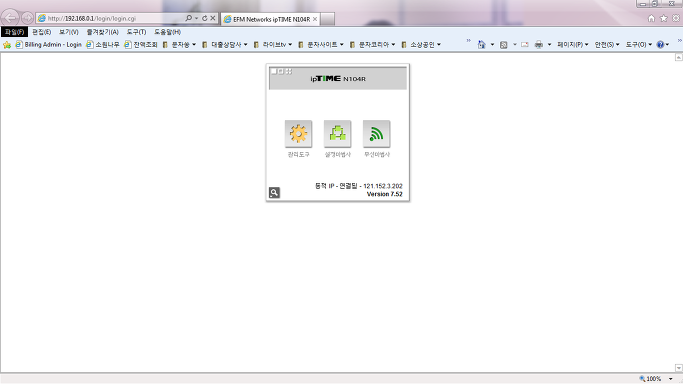683x384 pixels.
Task: Open the 소원나무 favorite link
Action: 103,44
